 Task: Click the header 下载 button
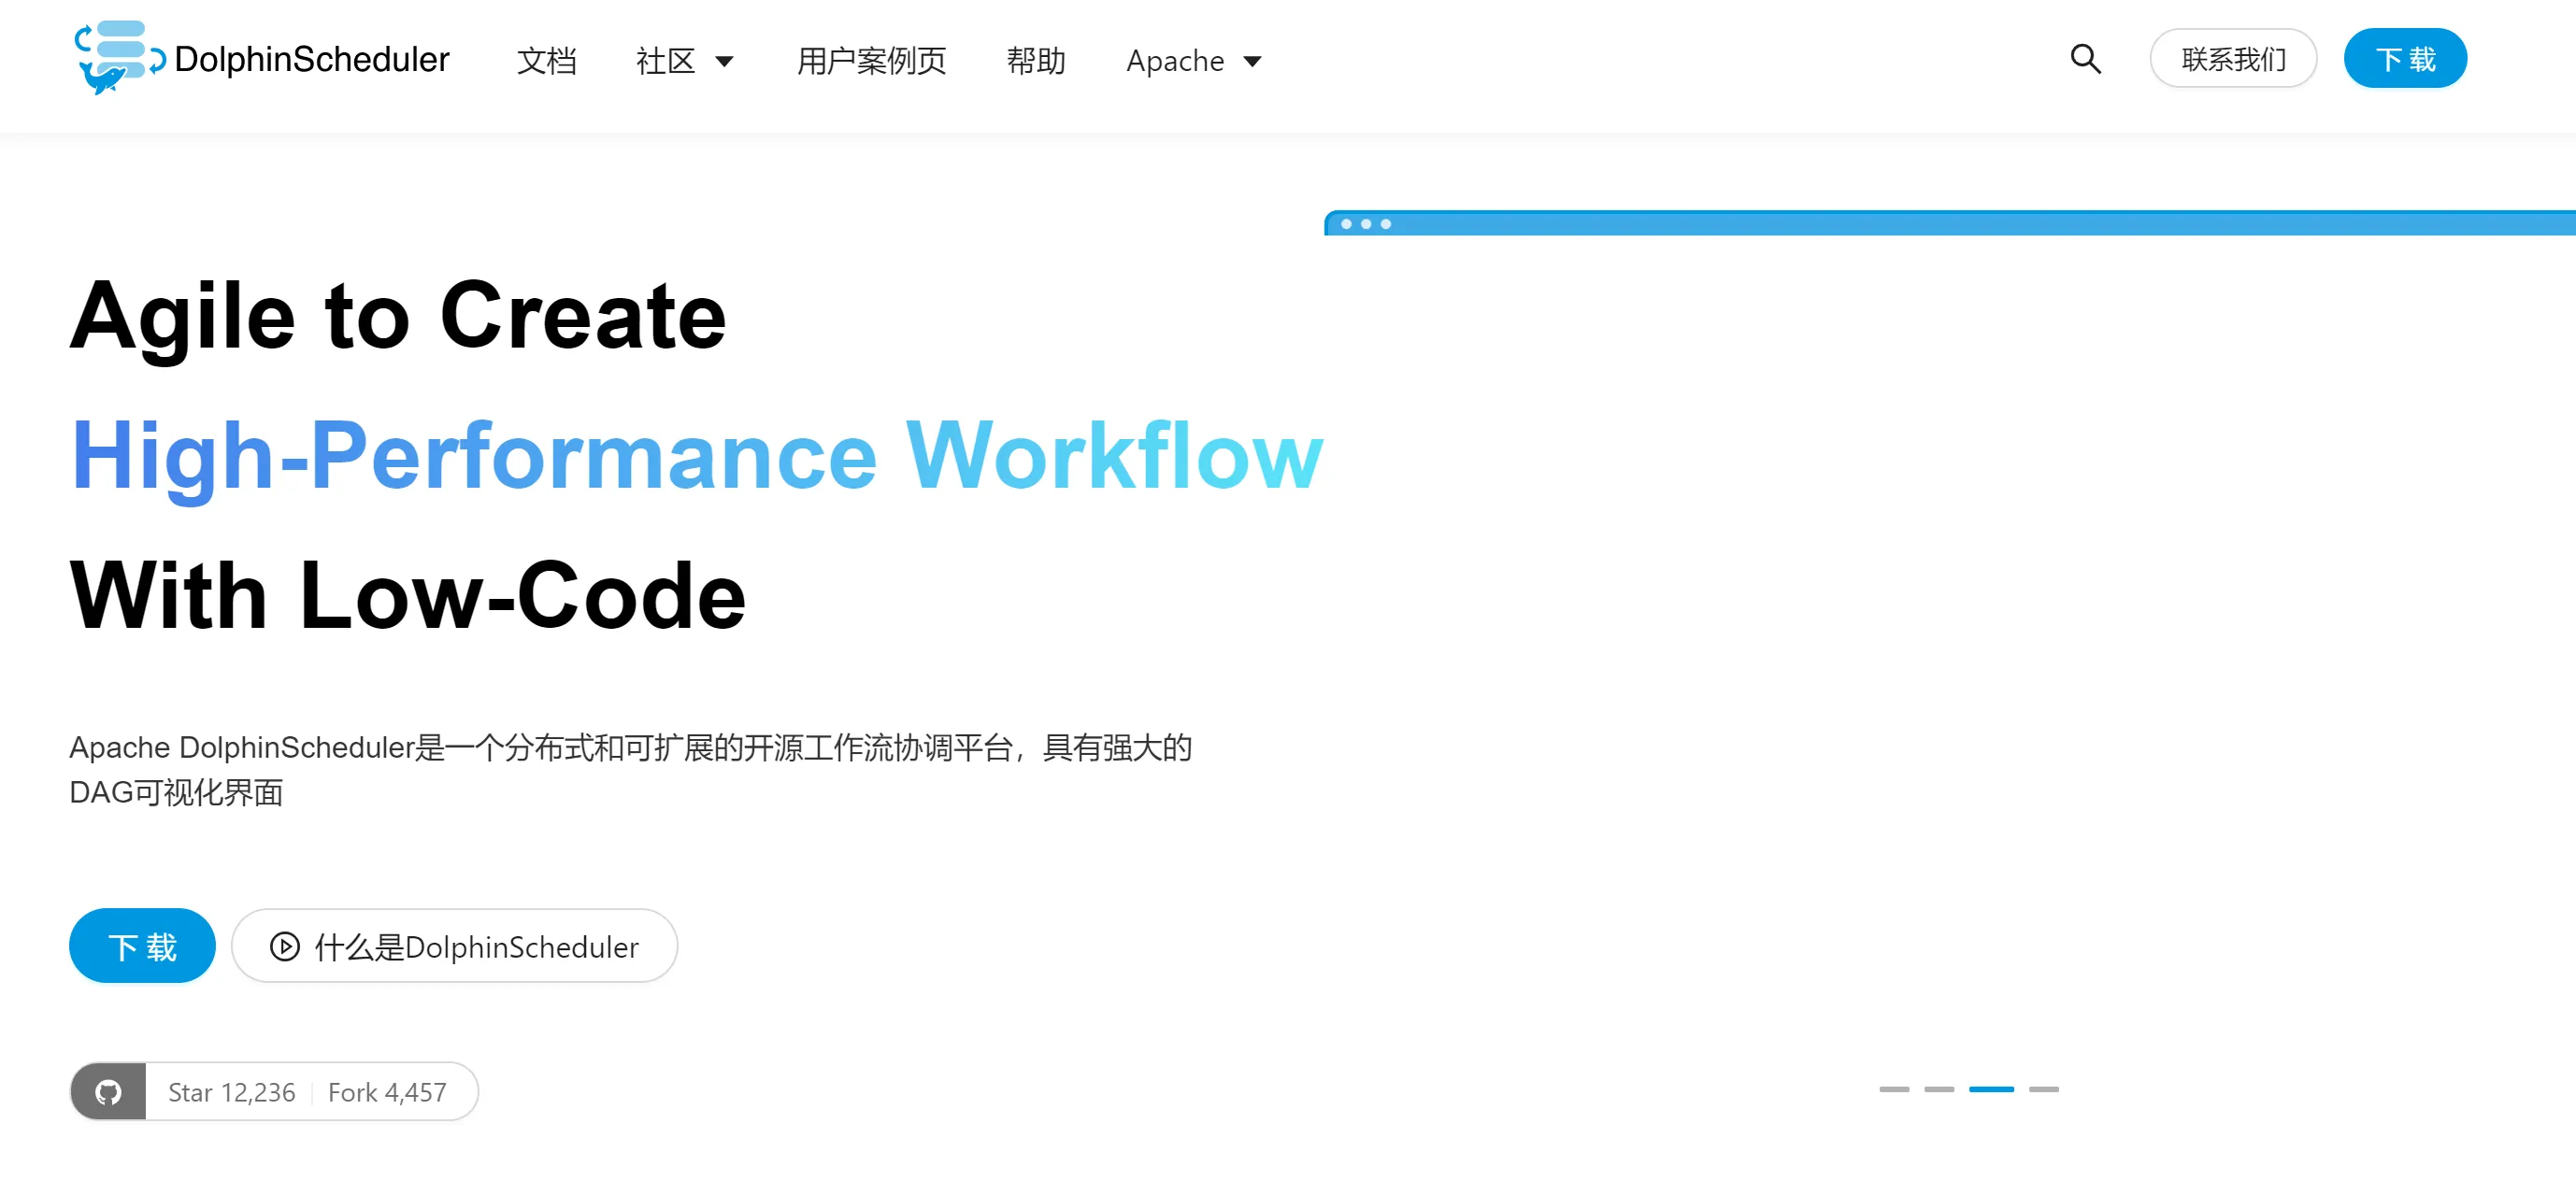tap(2405, 58)
